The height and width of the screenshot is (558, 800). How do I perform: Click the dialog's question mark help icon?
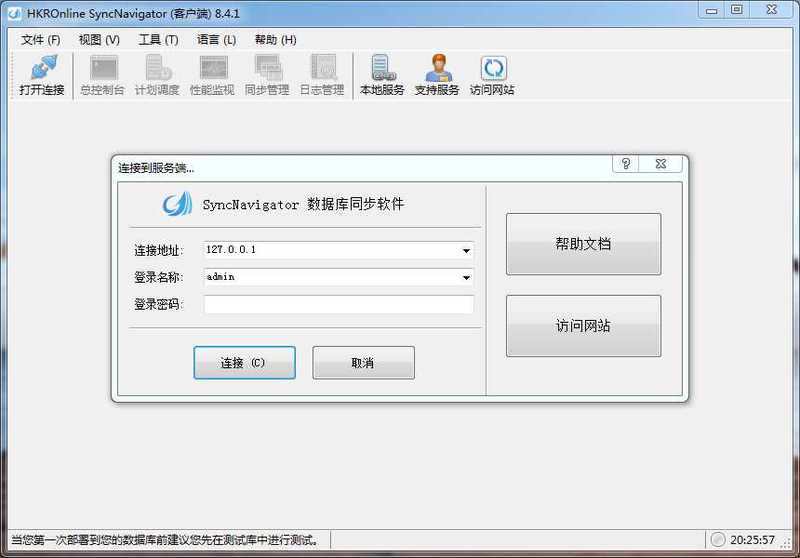pos(626,164)
